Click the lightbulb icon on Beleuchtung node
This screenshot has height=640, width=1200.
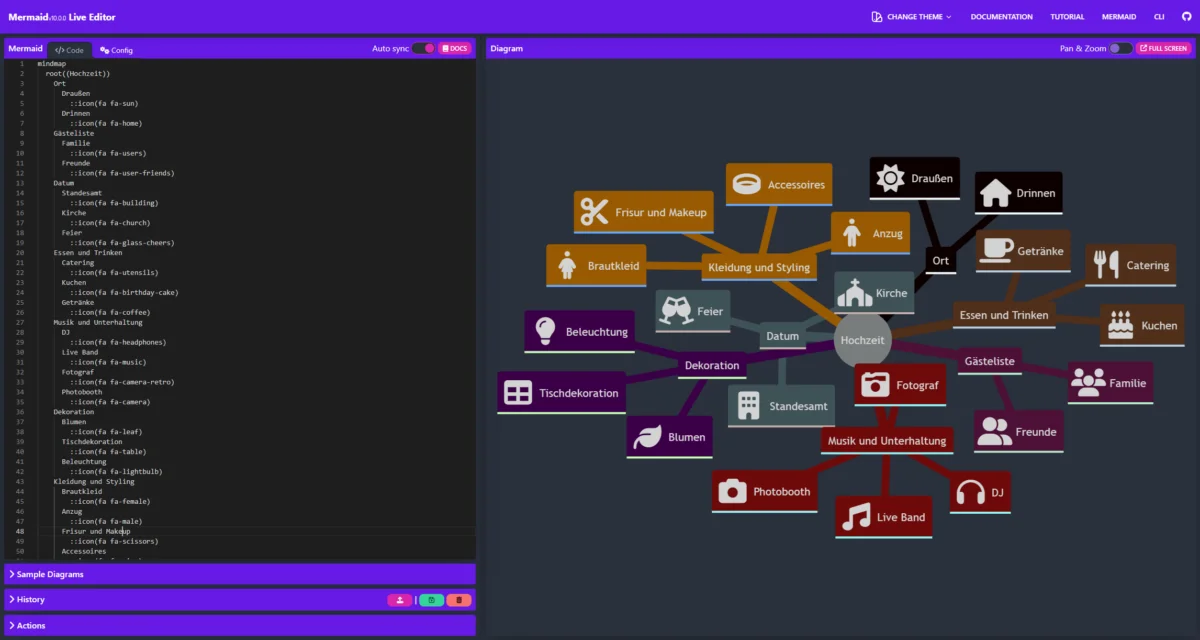[x=545, y=331]
